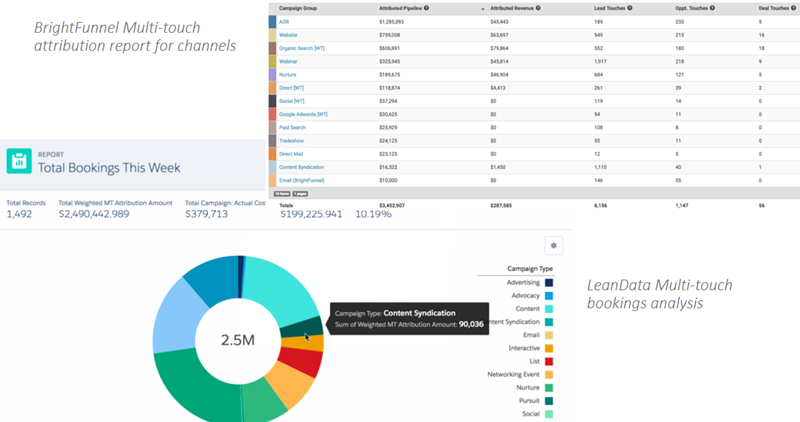
Task: Click the blue color swatch for ADR row
Action: pyautogui.click(x=272, y=21)
